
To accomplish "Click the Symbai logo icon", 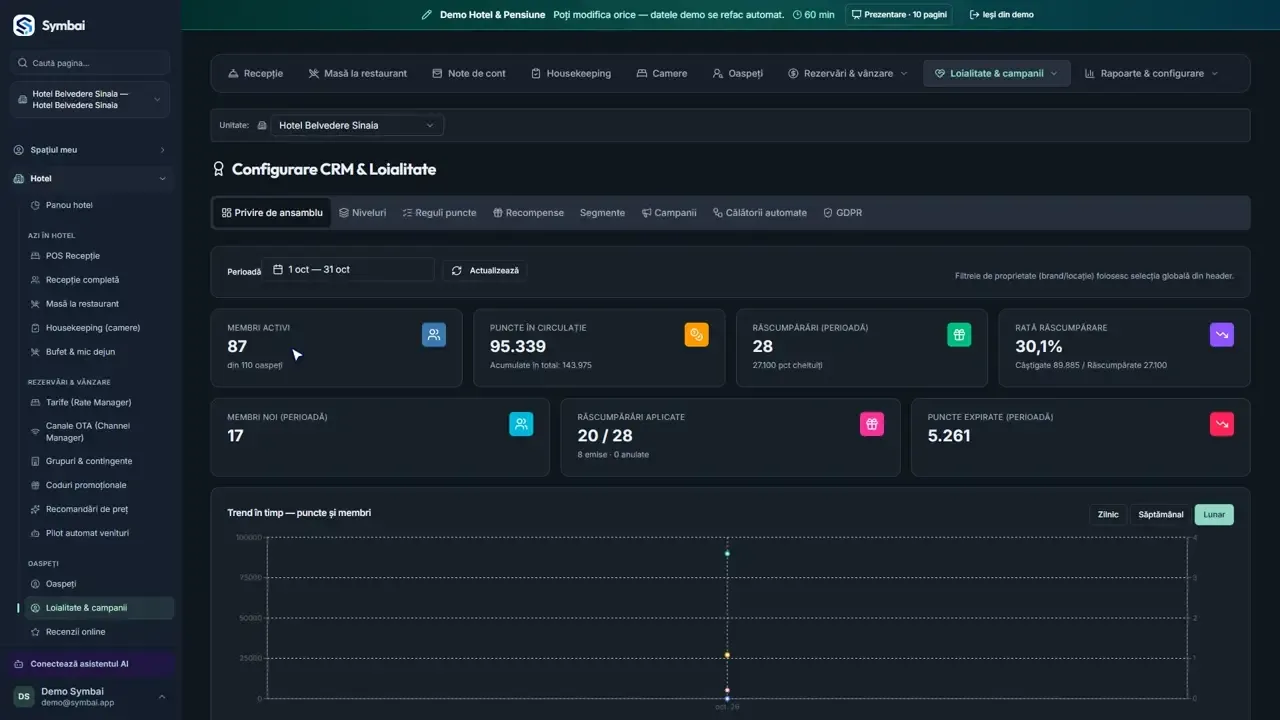I will point(24,26).
